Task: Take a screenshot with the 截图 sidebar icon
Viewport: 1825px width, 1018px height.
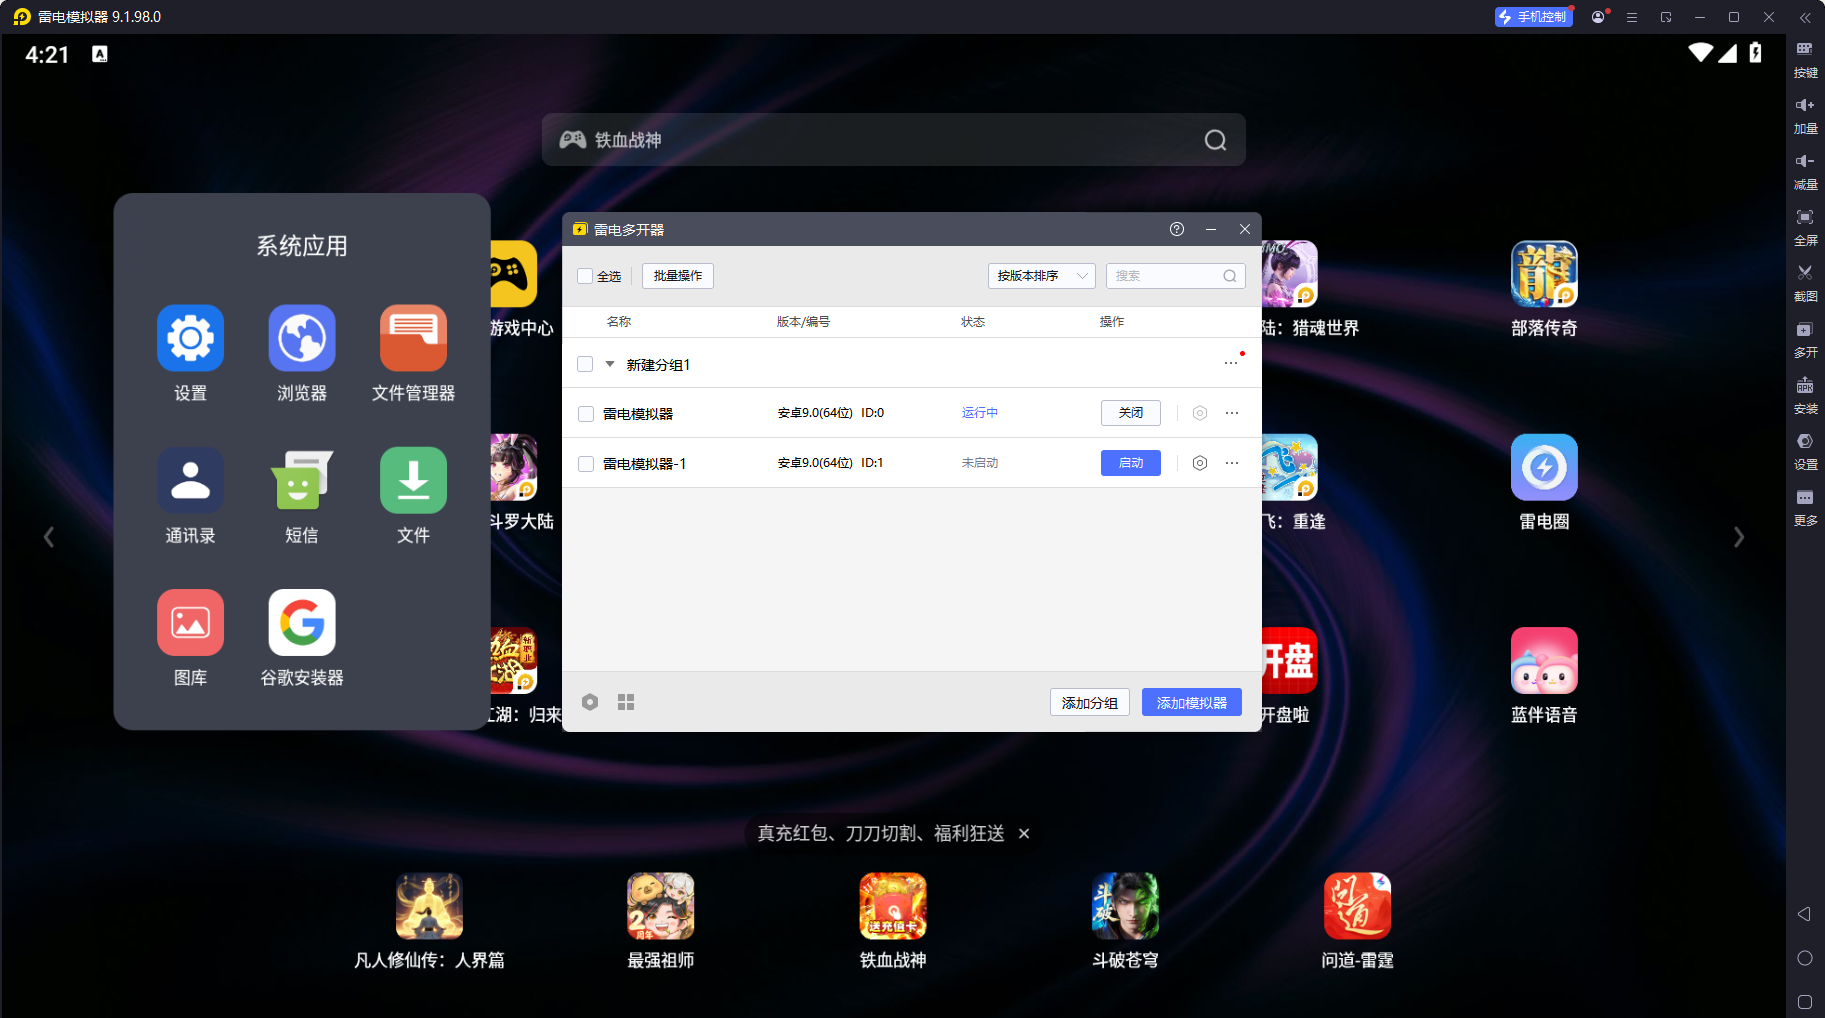Action: click(x=1805, y=284)
